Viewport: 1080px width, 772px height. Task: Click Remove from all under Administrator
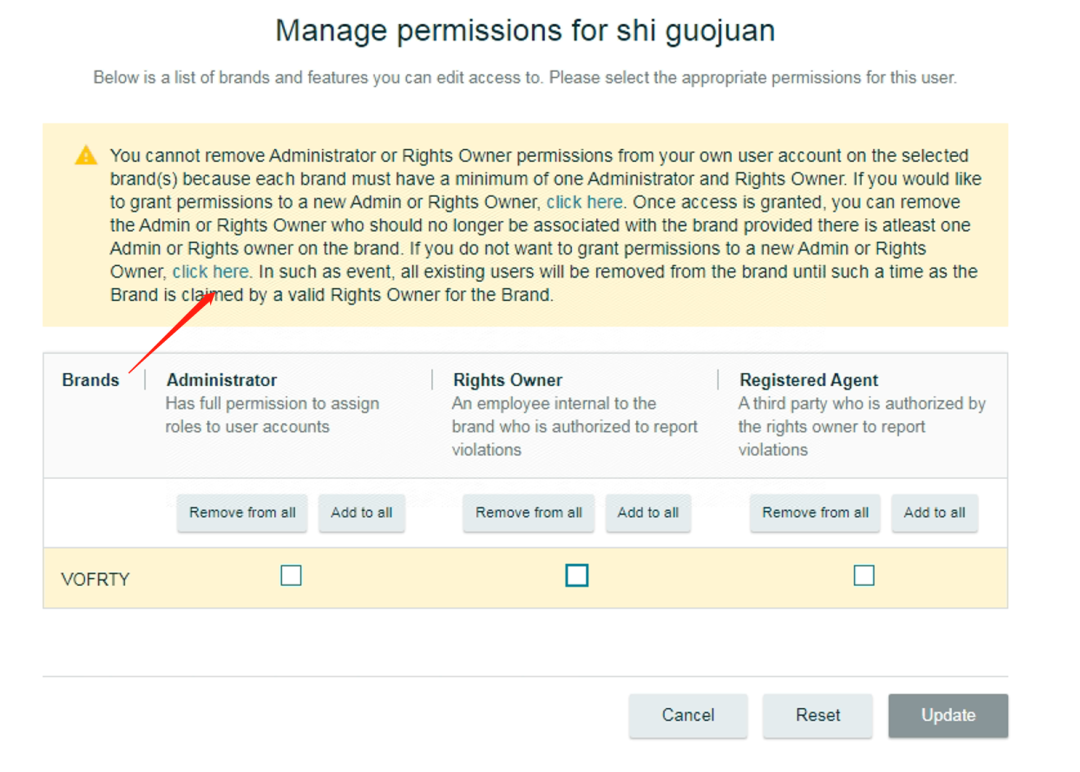(x=242, y=512)
